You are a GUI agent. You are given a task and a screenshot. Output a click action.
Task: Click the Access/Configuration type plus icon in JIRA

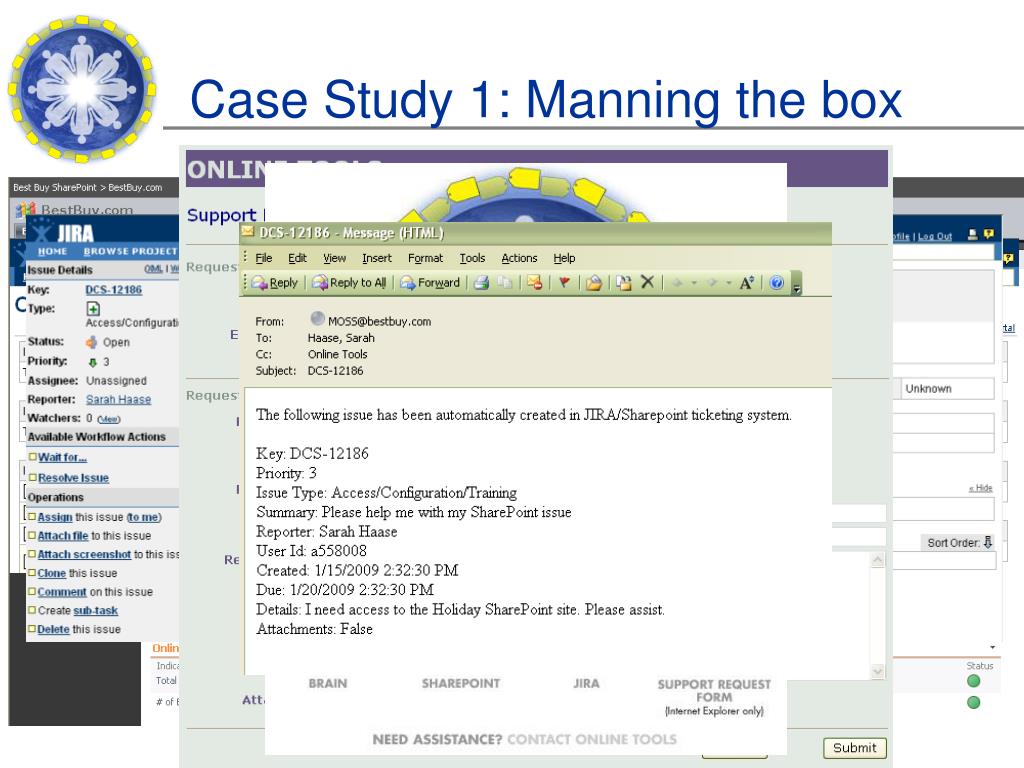[x=93, y=309]
